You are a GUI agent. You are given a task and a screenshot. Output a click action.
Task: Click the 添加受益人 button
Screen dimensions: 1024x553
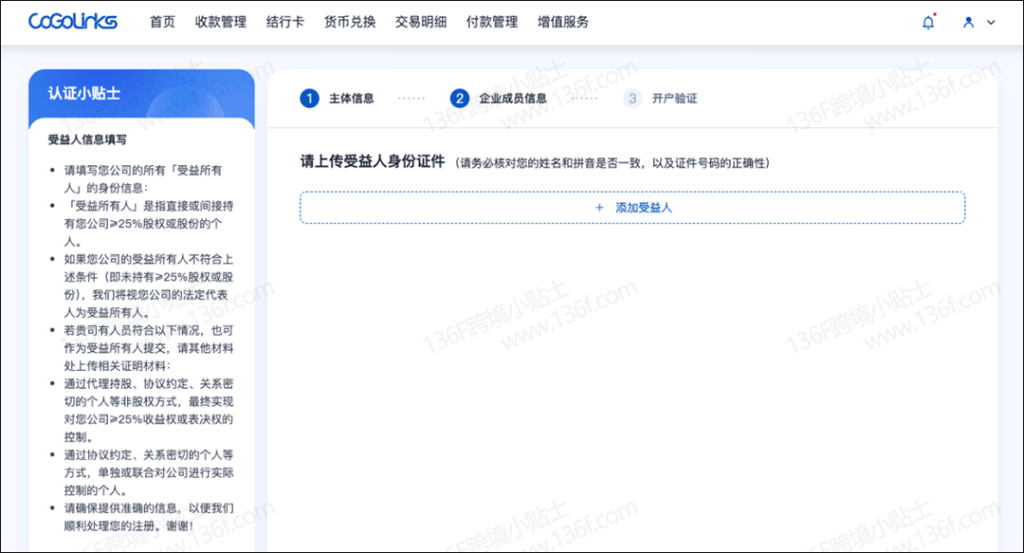click(632, 208)
